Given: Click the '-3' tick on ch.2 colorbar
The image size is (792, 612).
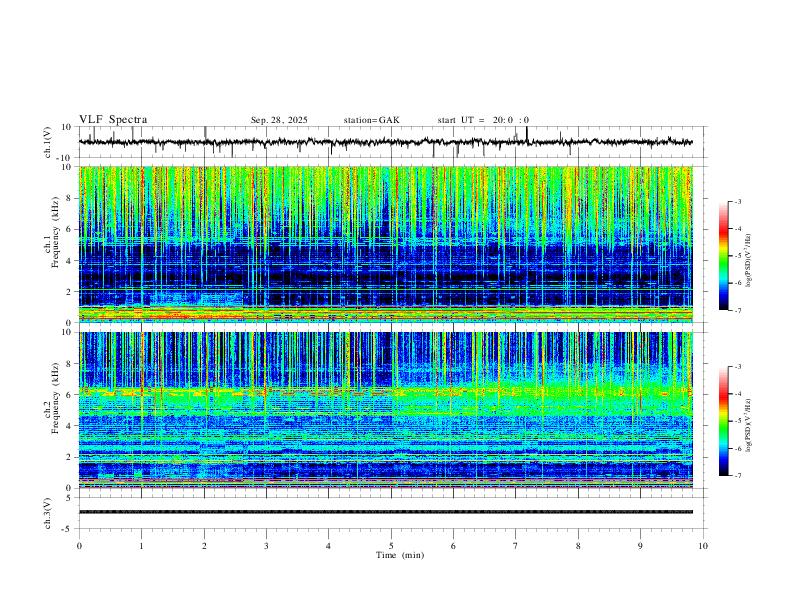Looking at the screenshot, I should click(738, 367).
